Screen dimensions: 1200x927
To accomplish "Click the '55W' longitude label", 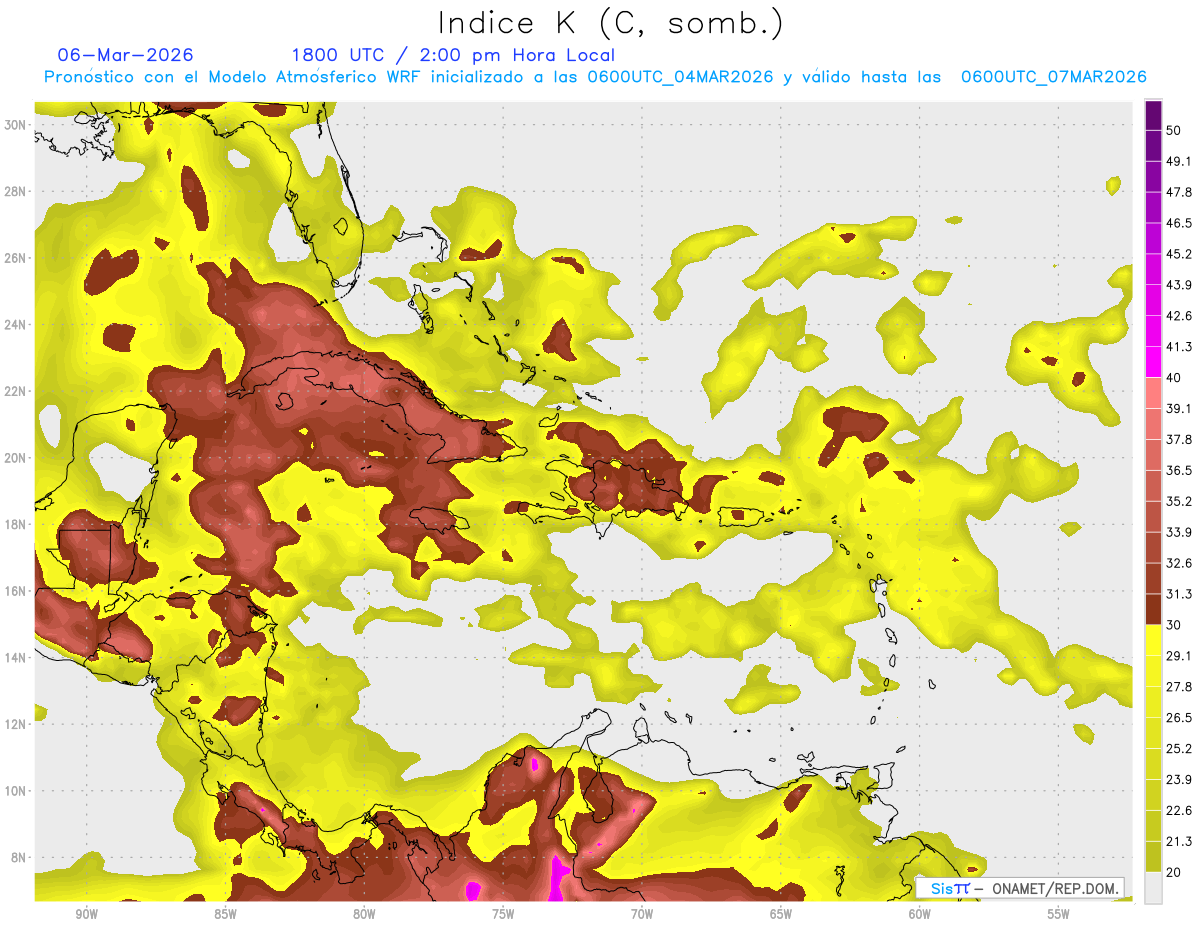I will pyautogui.click(x=1059, y=914).
